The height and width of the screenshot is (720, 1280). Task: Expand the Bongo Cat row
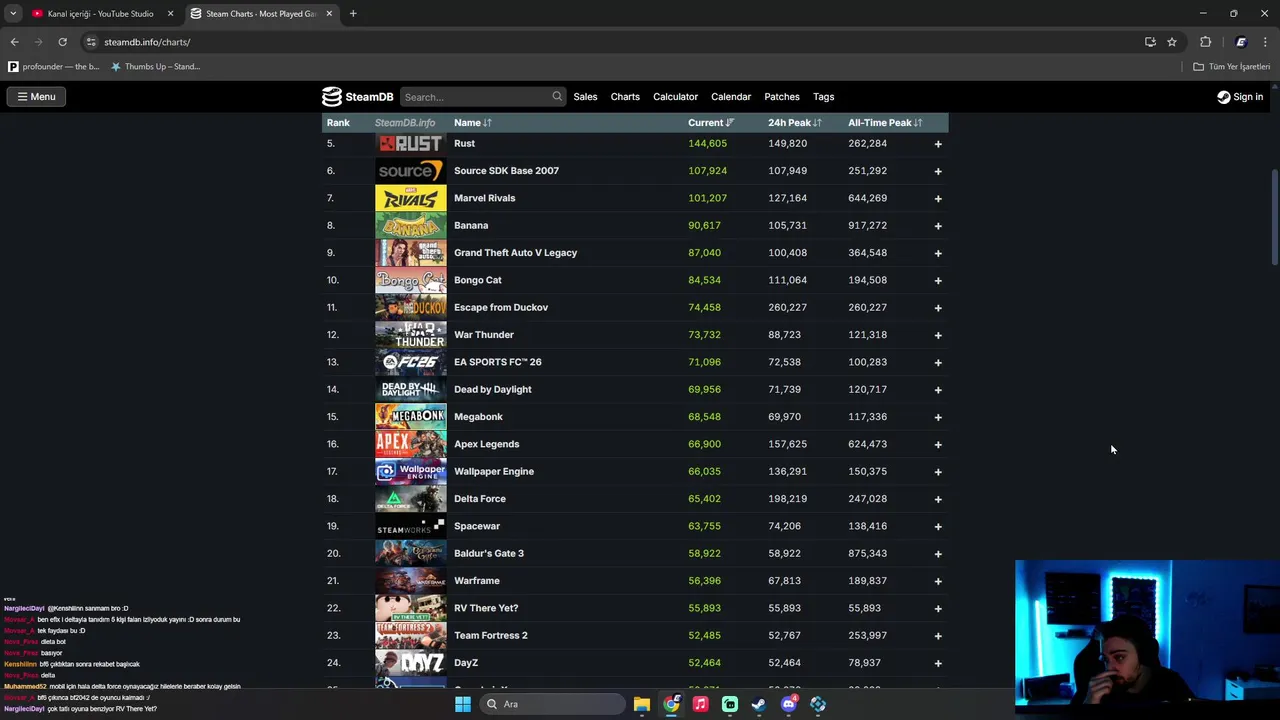pyautogui.click(x=938, y=280)
